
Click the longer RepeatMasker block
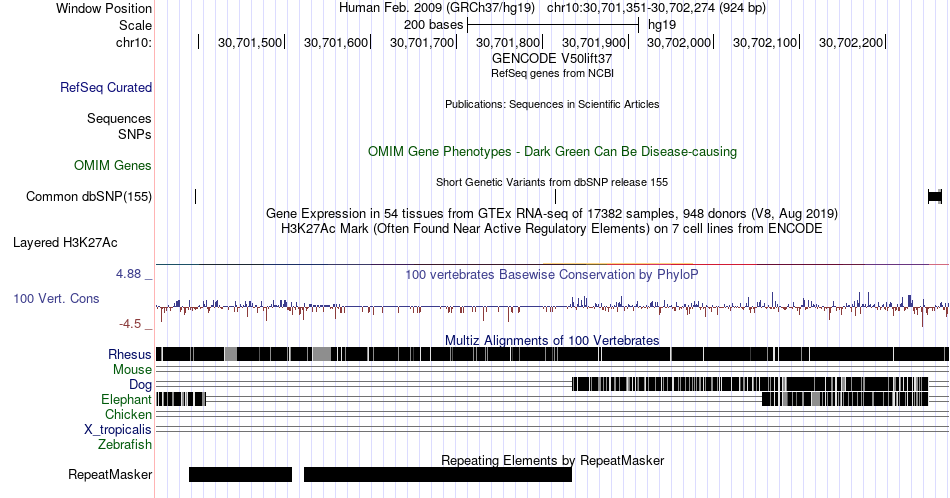coord(437,474)
